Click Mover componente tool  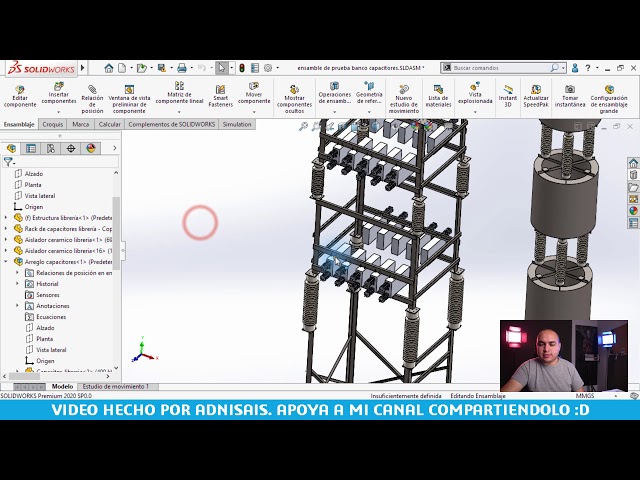[x=253, y=93]
